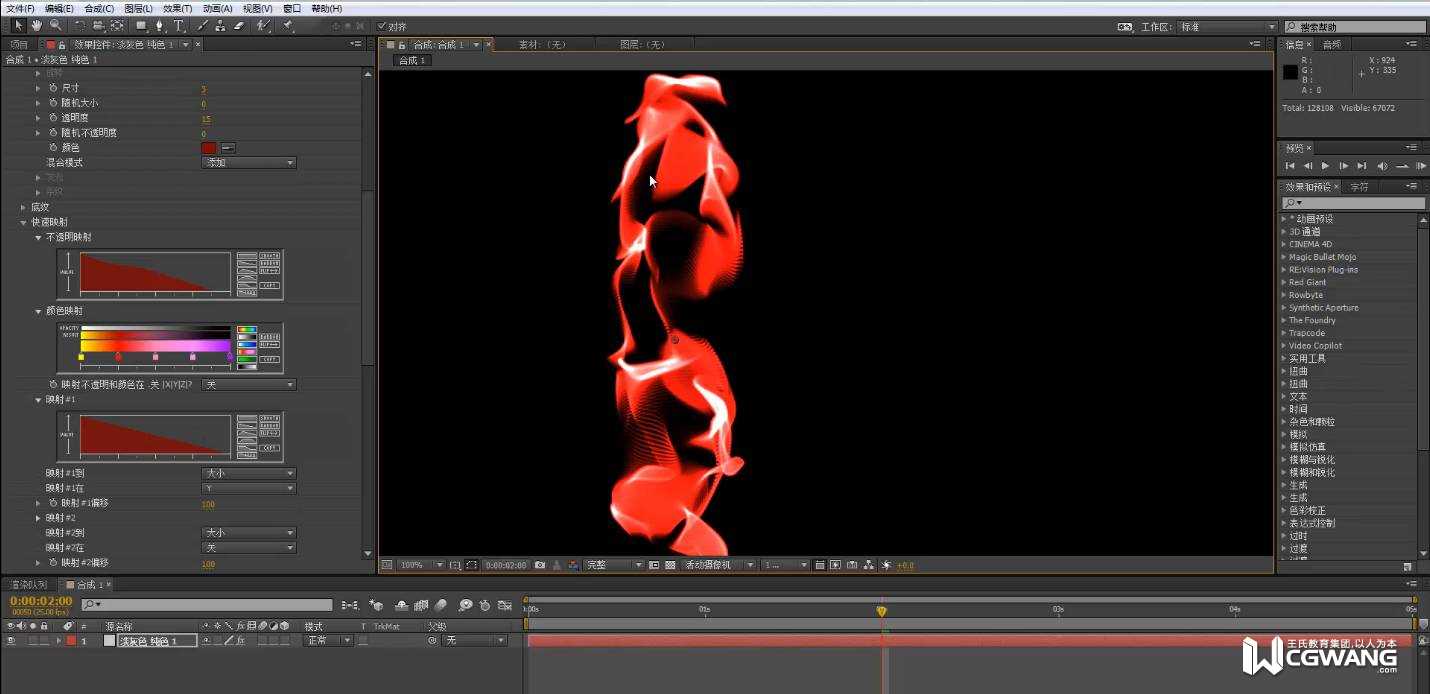This screenshot has height=694, width=1430.
Task: Click the timeline playhead at 02s
Action: 881,610
